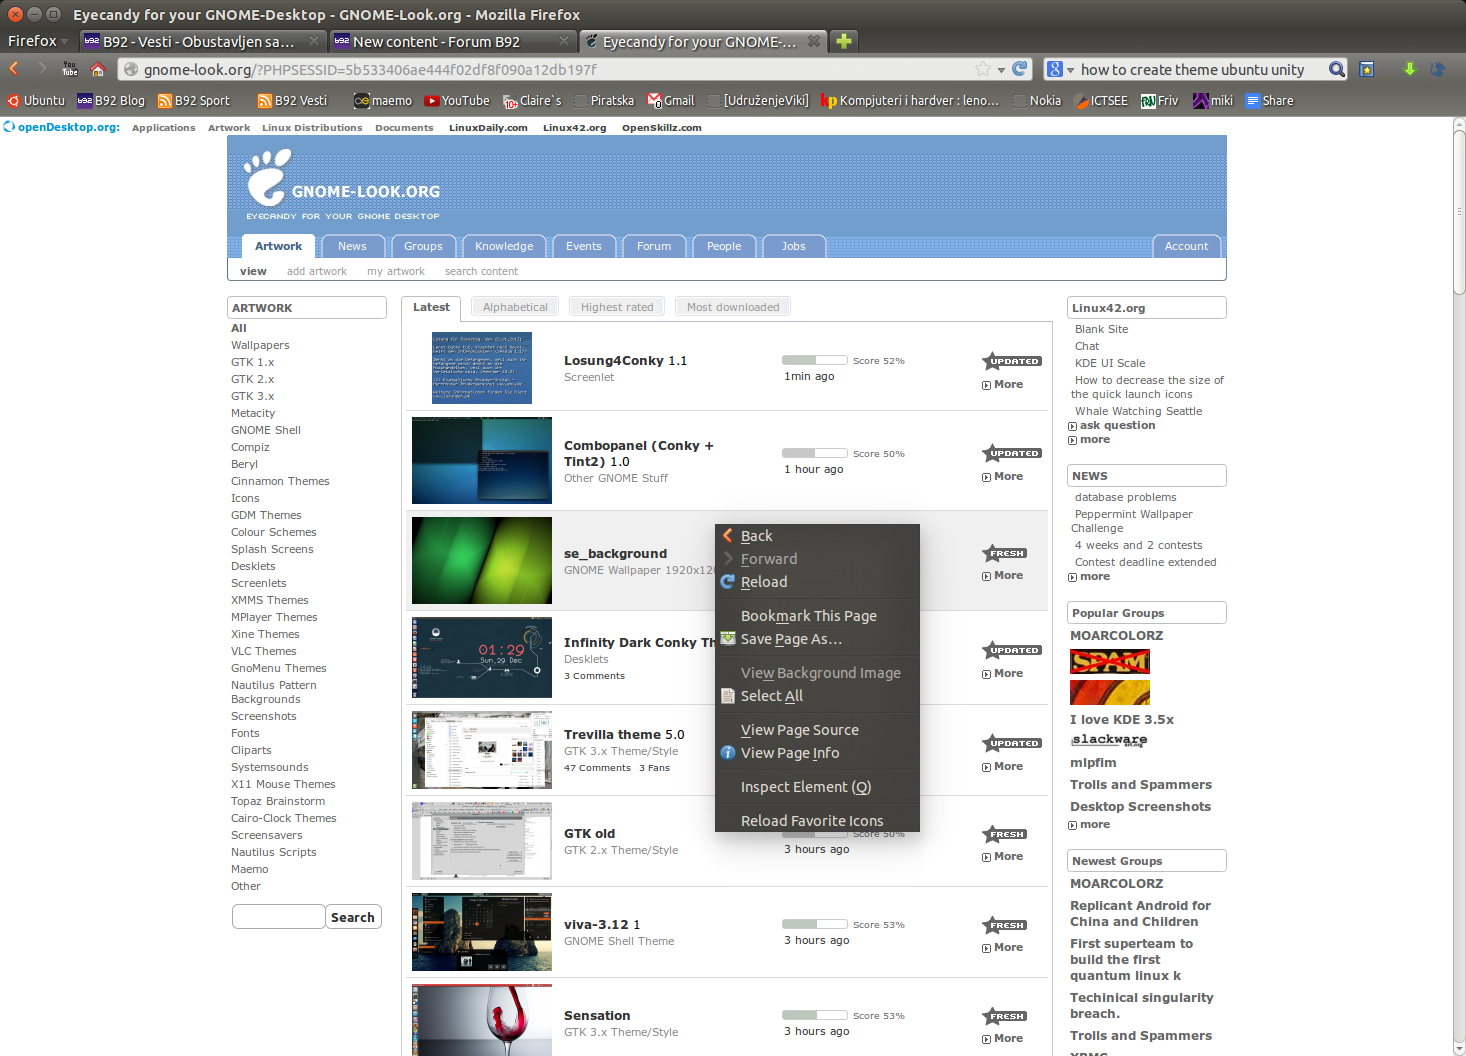Choose Inspect Element (Q)
This screenshot has height=1056, width=1466.
point(817,787)
